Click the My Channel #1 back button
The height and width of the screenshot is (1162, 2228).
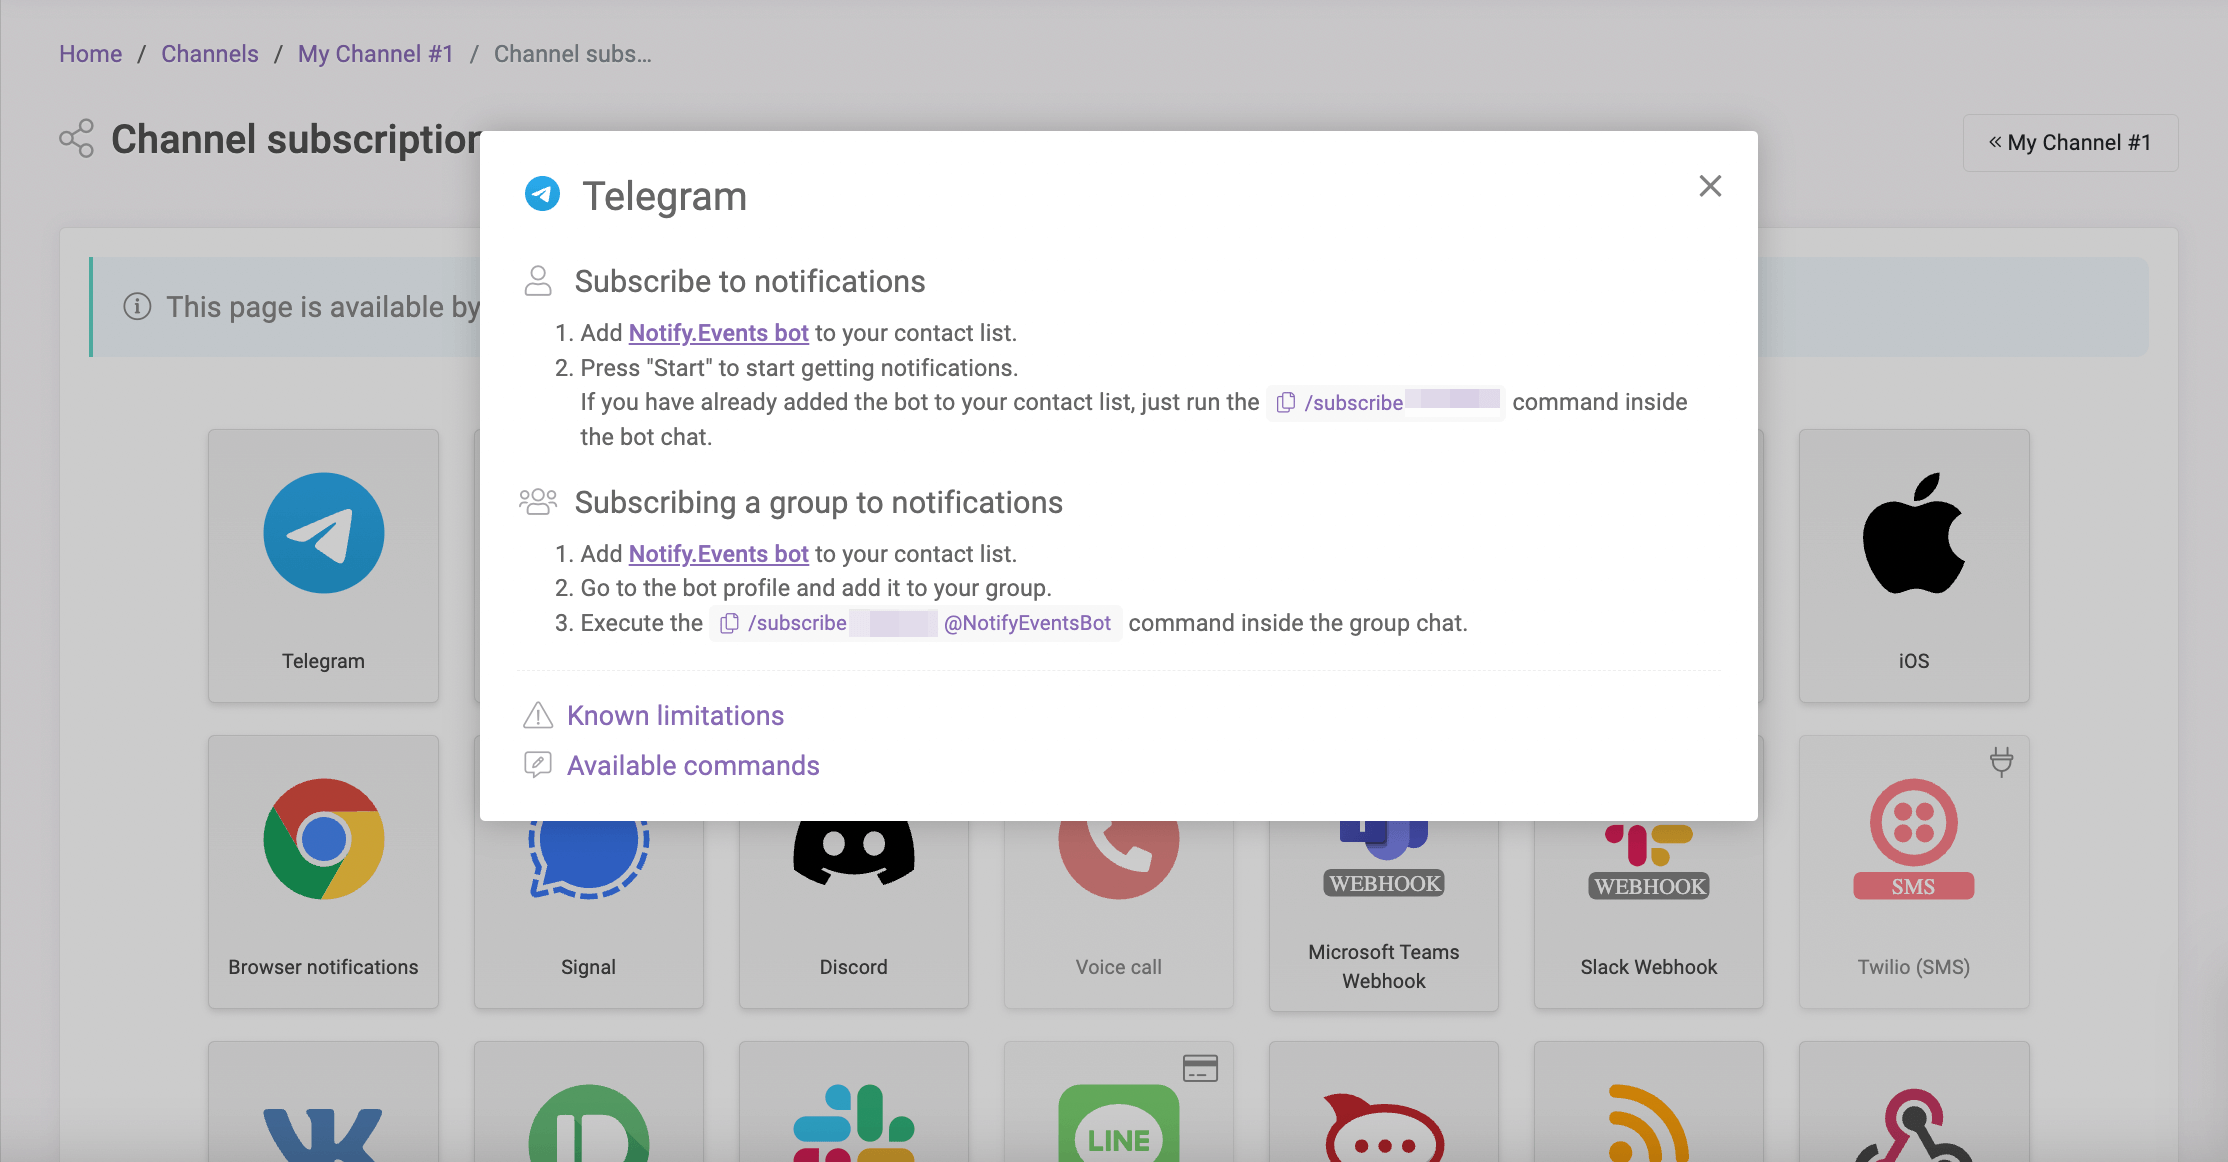(x=2070, y=143)
